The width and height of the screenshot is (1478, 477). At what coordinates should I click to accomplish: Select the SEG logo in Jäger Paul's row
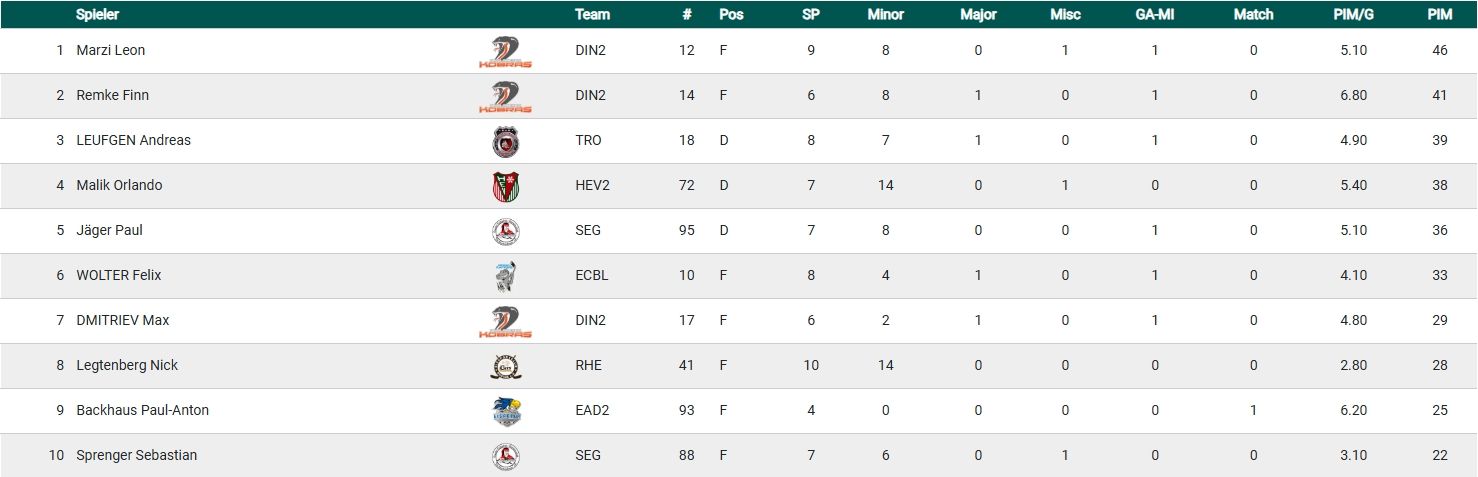tap(506, 231)
